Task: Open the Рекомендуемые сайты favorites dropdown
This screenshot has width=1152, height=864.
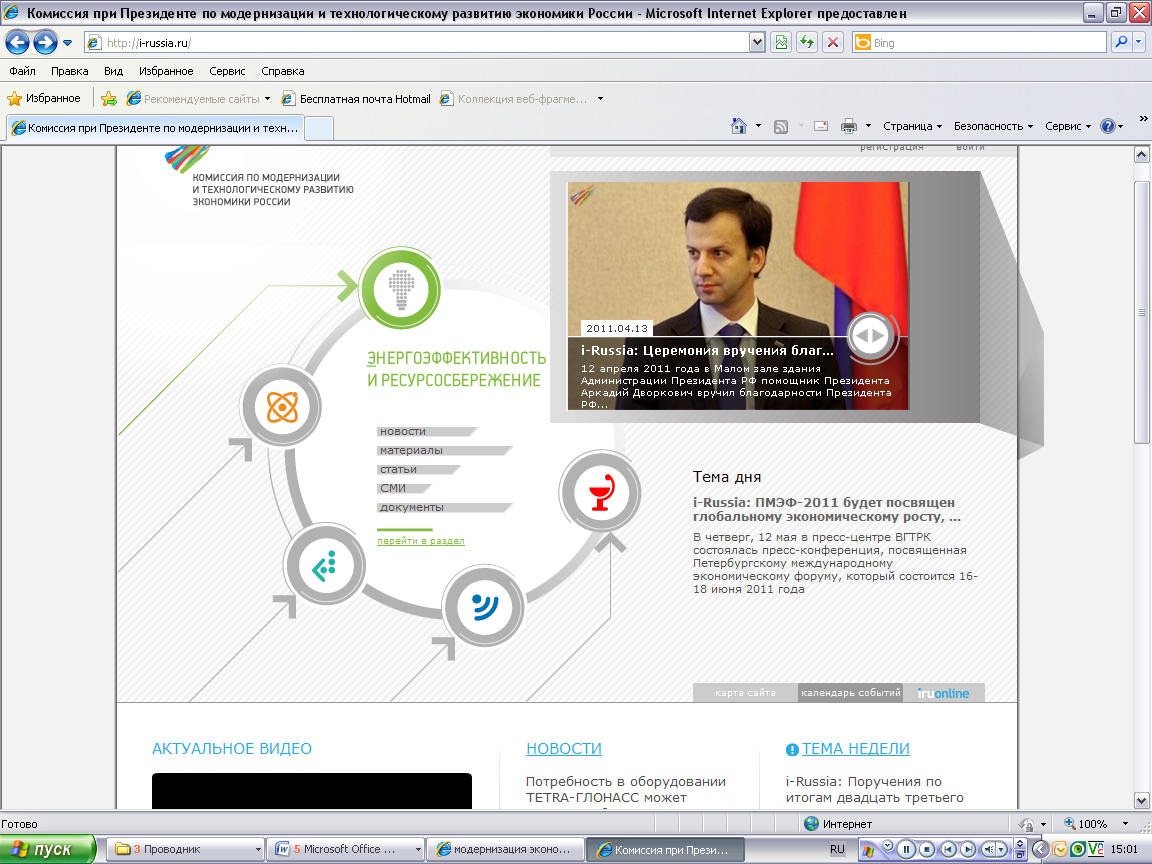Action: (x=198, y=98)
